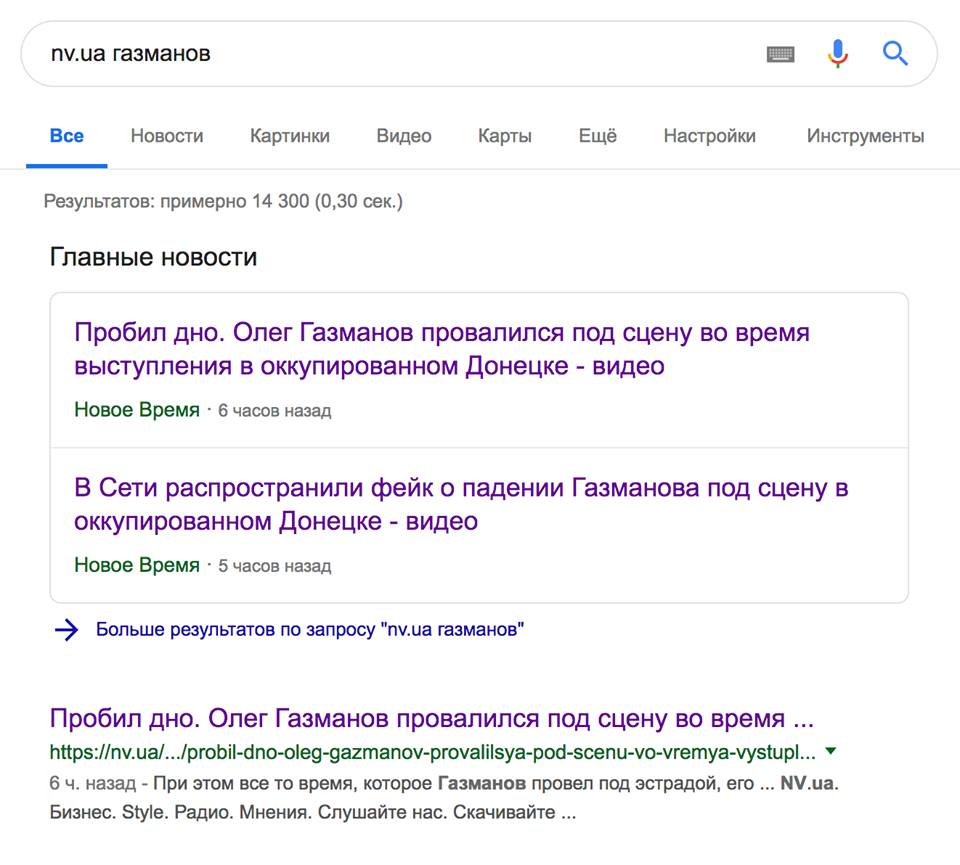Click 'Больше результатов по запросу' link
This screenshot has height=865, width=960.
pyautogui.click(x=310, y=630)
